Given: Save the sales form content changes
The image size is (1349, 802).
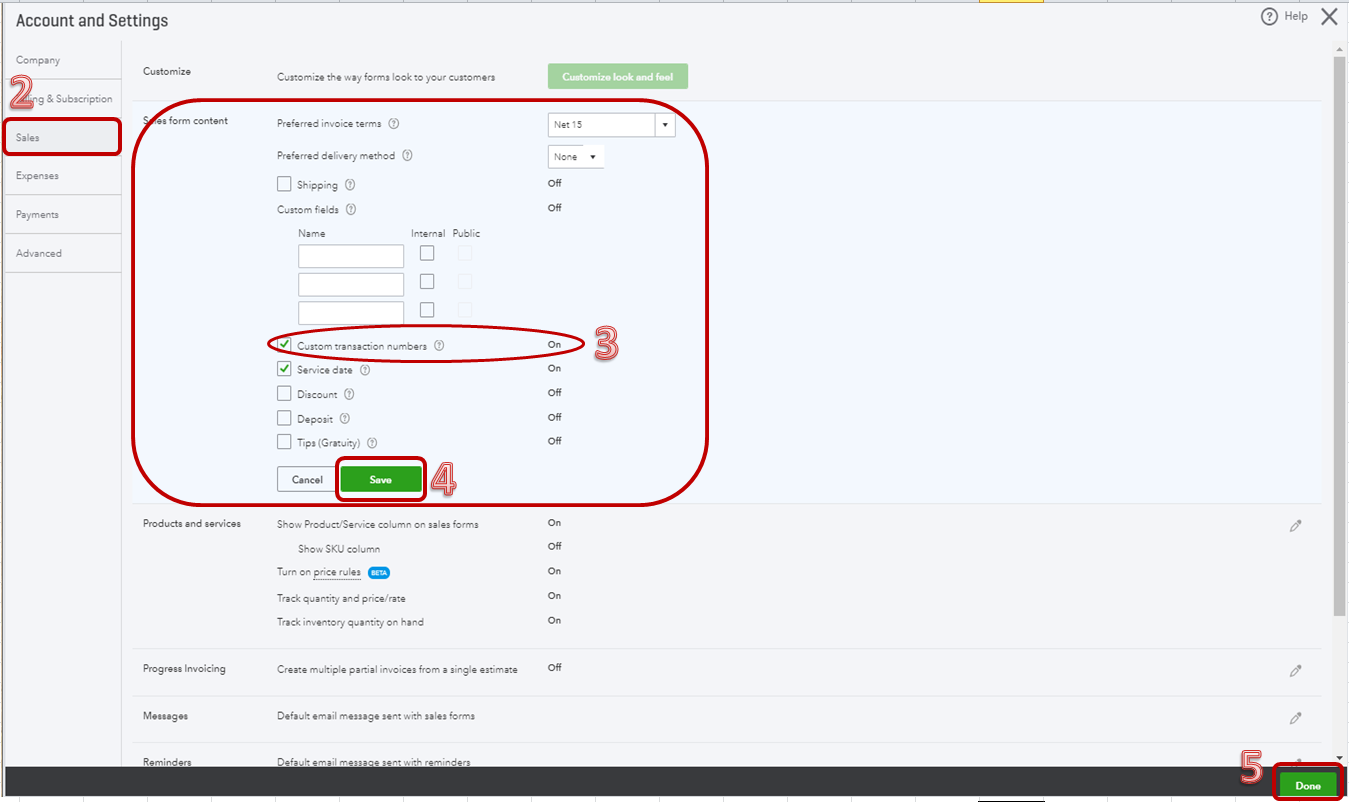Looking at the screenshot, I should coord(381,480).
